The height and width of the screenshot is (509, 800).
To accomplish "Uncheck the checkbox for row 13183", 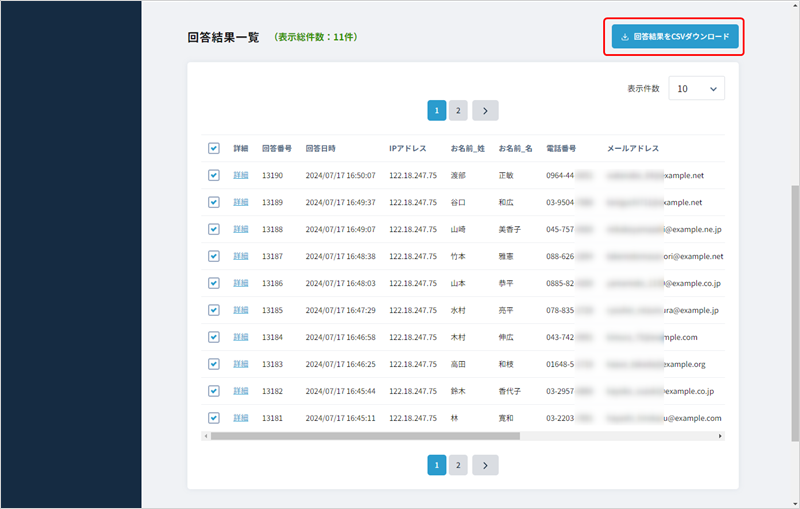I will click(214, 364).
